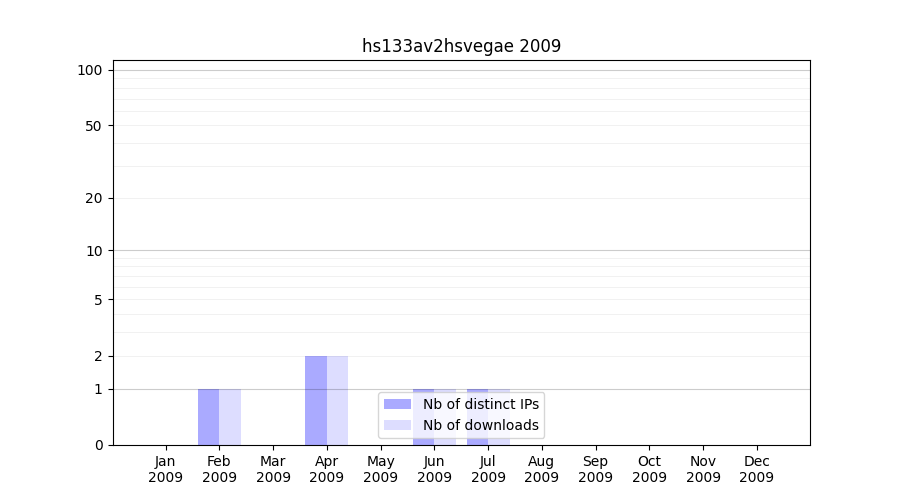Select the Oct 2009 x-axis label
The height and width of the screenshot is (500, 900).
(x=649, y=469)
